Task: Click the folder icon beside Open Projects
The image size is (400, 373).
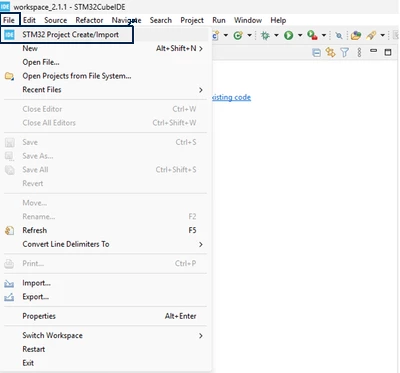Action: click(x=9, y=76)
